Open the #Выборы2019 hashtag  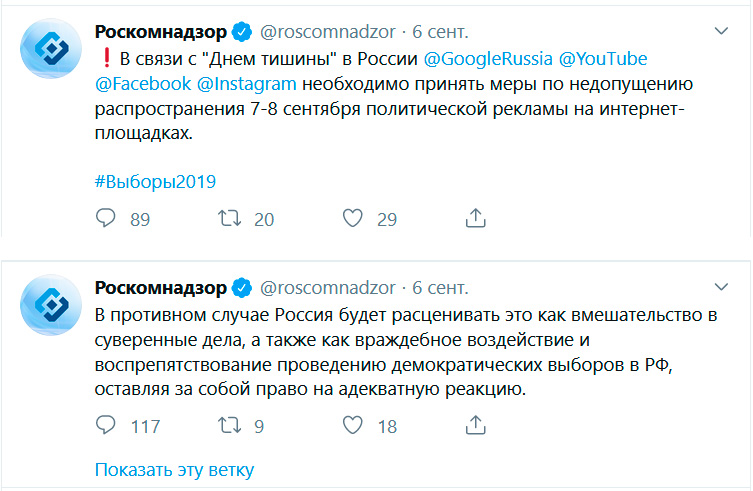[x=155, y=182]
